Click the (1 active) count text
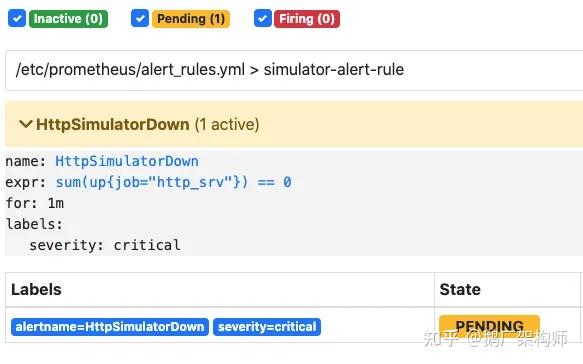The image size is (583, 364). tap(227, 124)
